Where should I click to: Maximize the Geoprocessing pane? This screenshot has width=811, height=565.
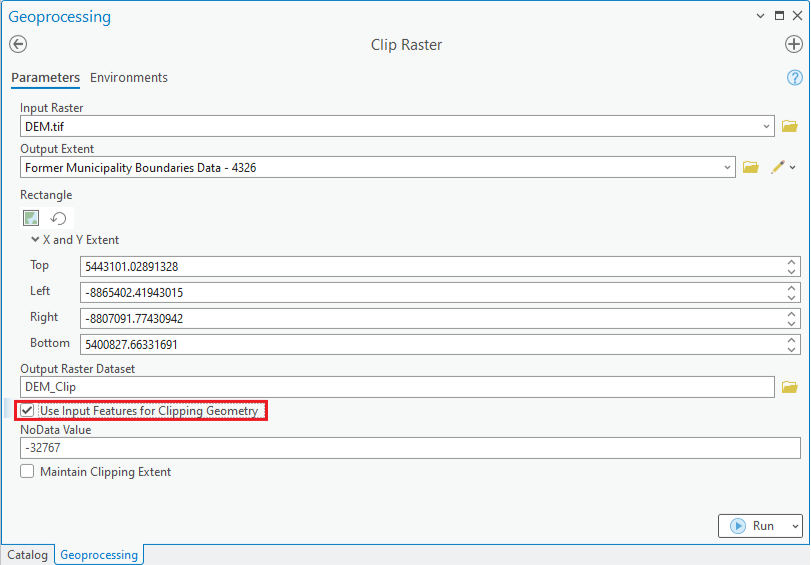(x=779, y=16)
